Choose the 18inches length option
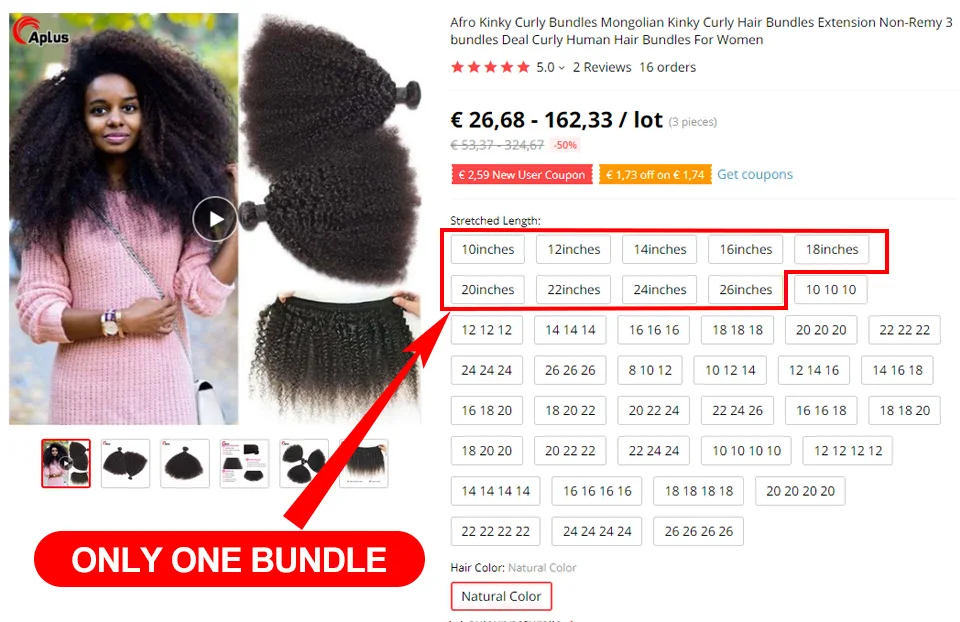 [831, 249]
